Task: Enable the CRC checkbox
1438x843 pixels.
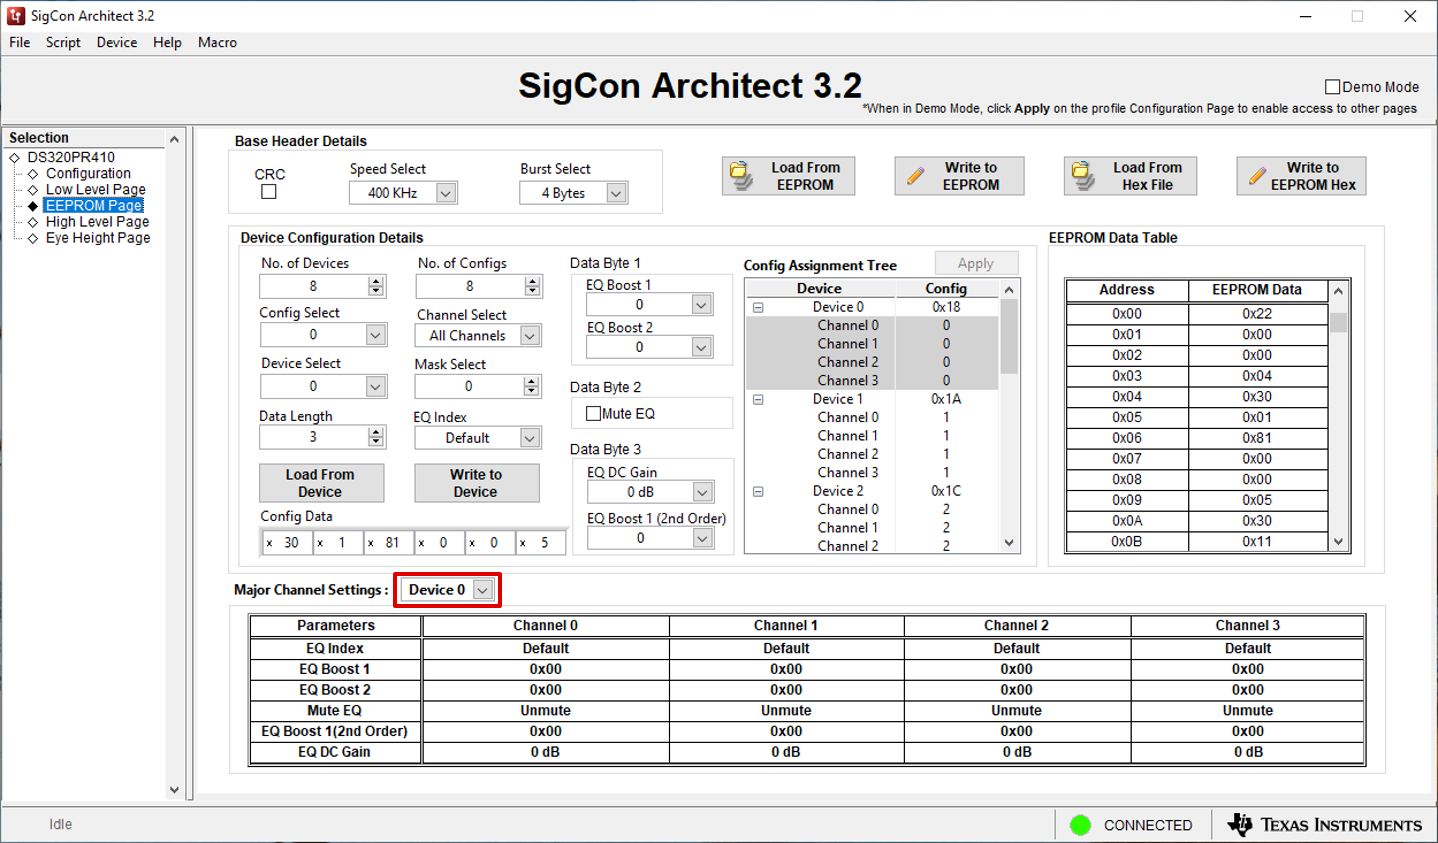Action: pyautogui.click(x=269, y=192)
